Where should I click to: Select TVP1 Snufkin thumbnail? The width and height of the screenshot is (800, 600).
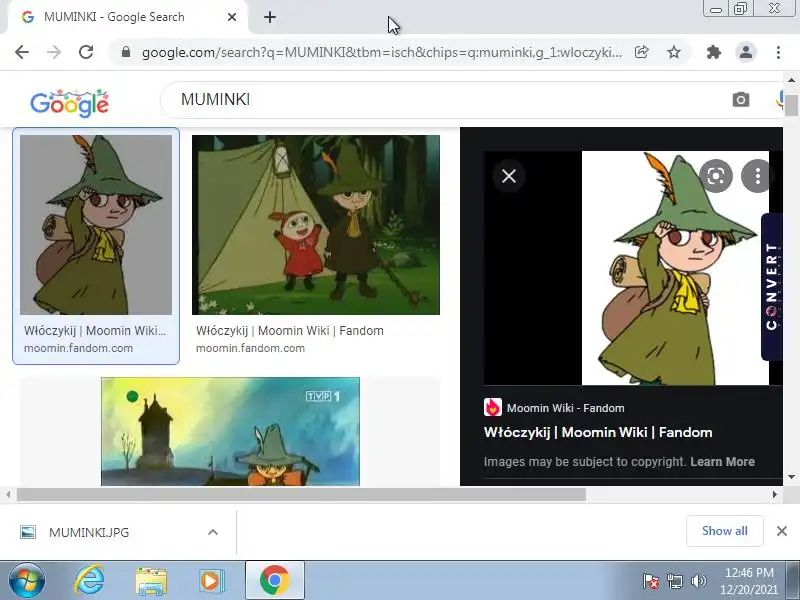230,432
